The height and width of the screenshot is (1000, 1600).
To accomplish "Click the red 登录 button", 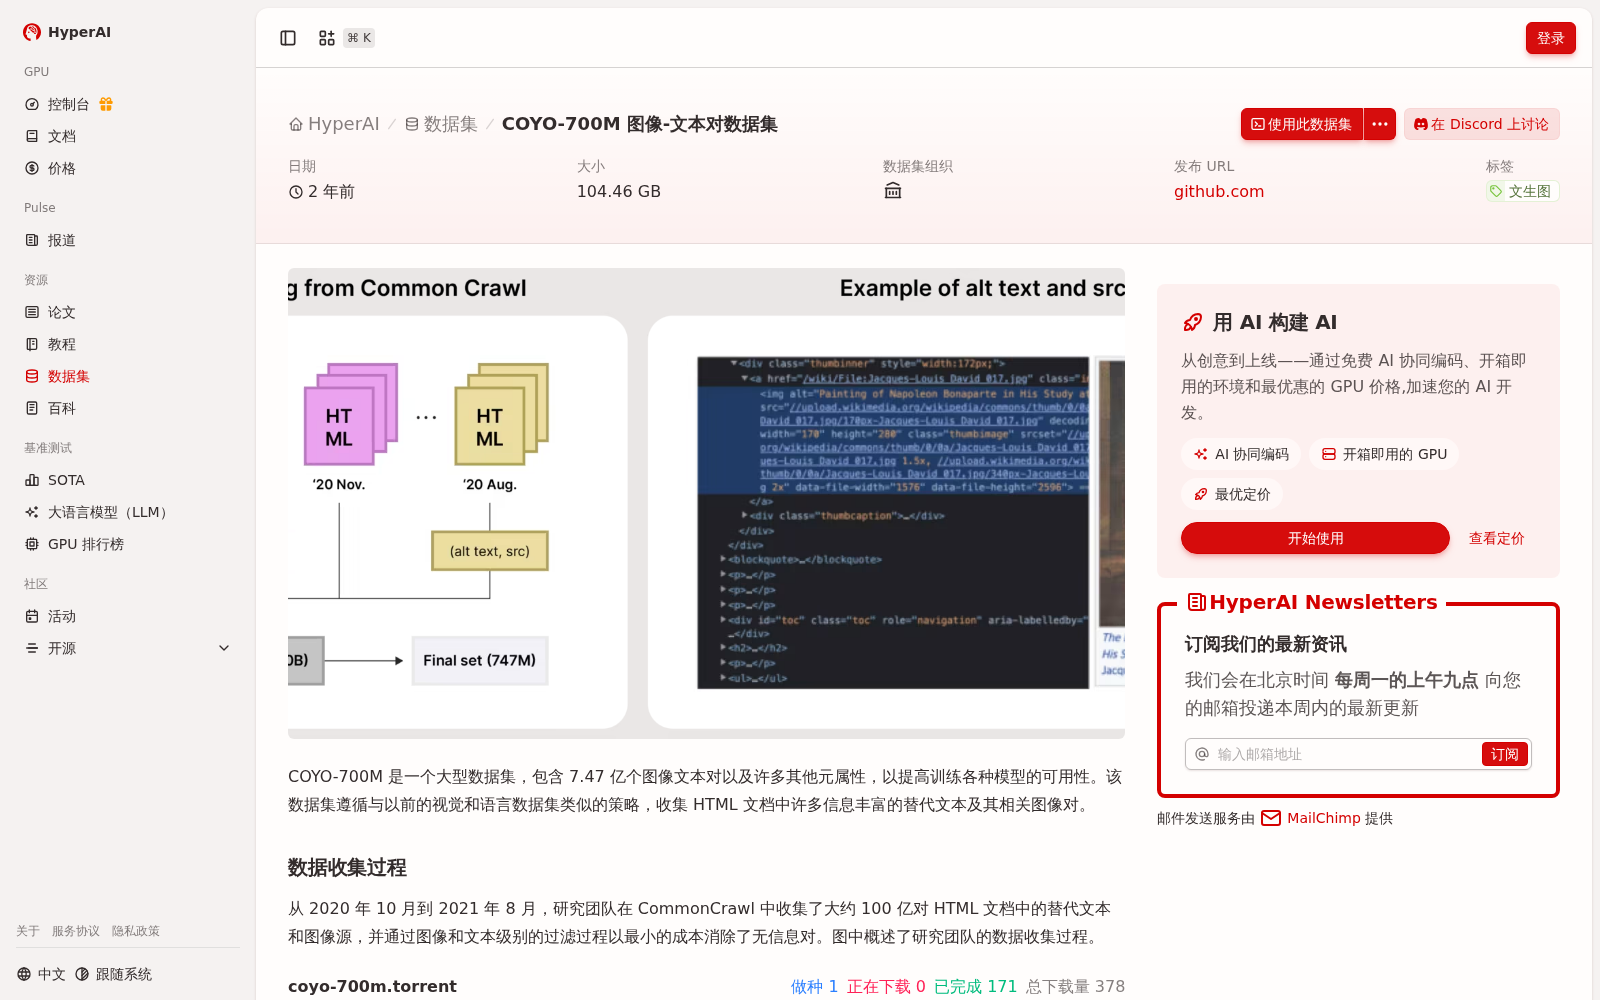I will click(1550, 38).
